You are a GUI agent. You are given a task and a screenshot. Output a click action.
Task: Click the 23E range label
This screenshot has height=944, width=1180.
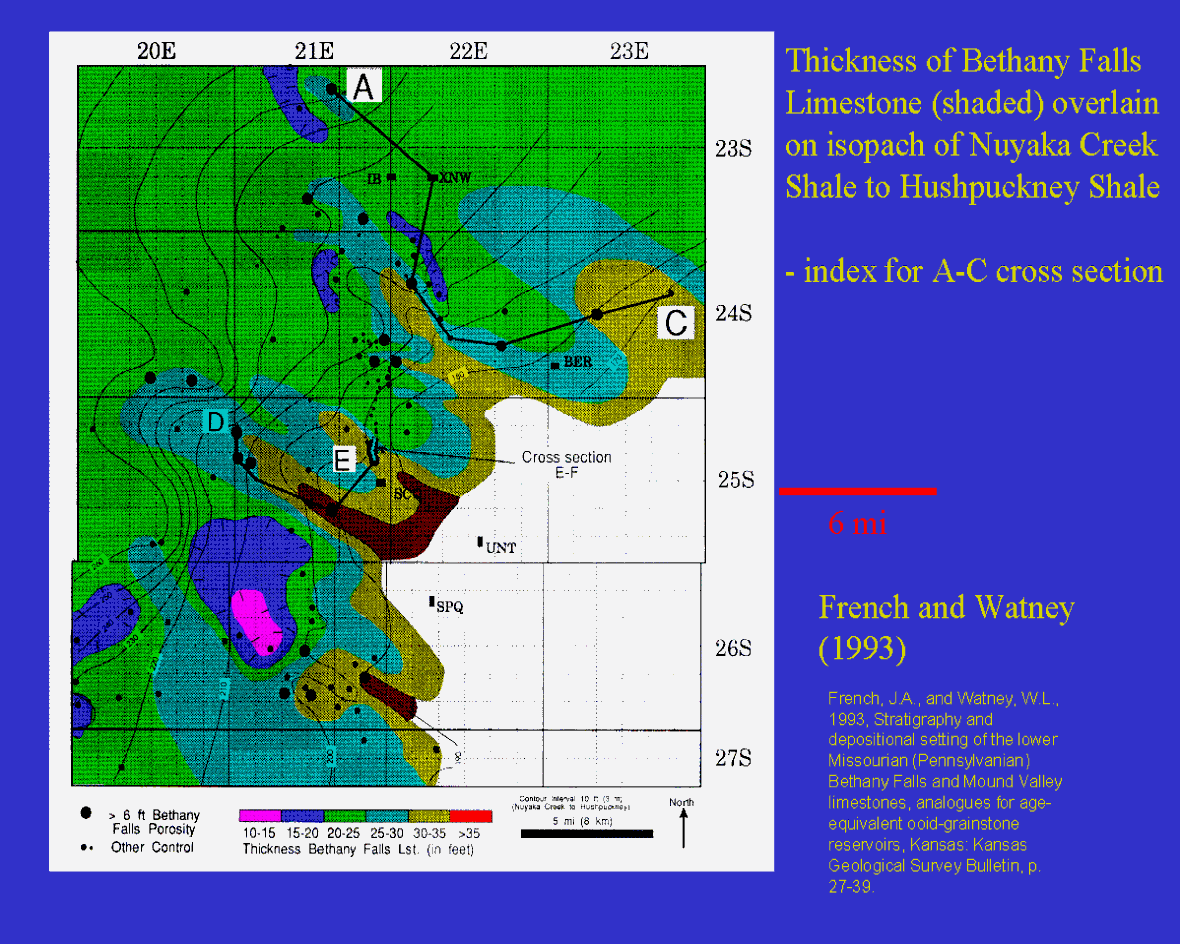pos(629,51)
